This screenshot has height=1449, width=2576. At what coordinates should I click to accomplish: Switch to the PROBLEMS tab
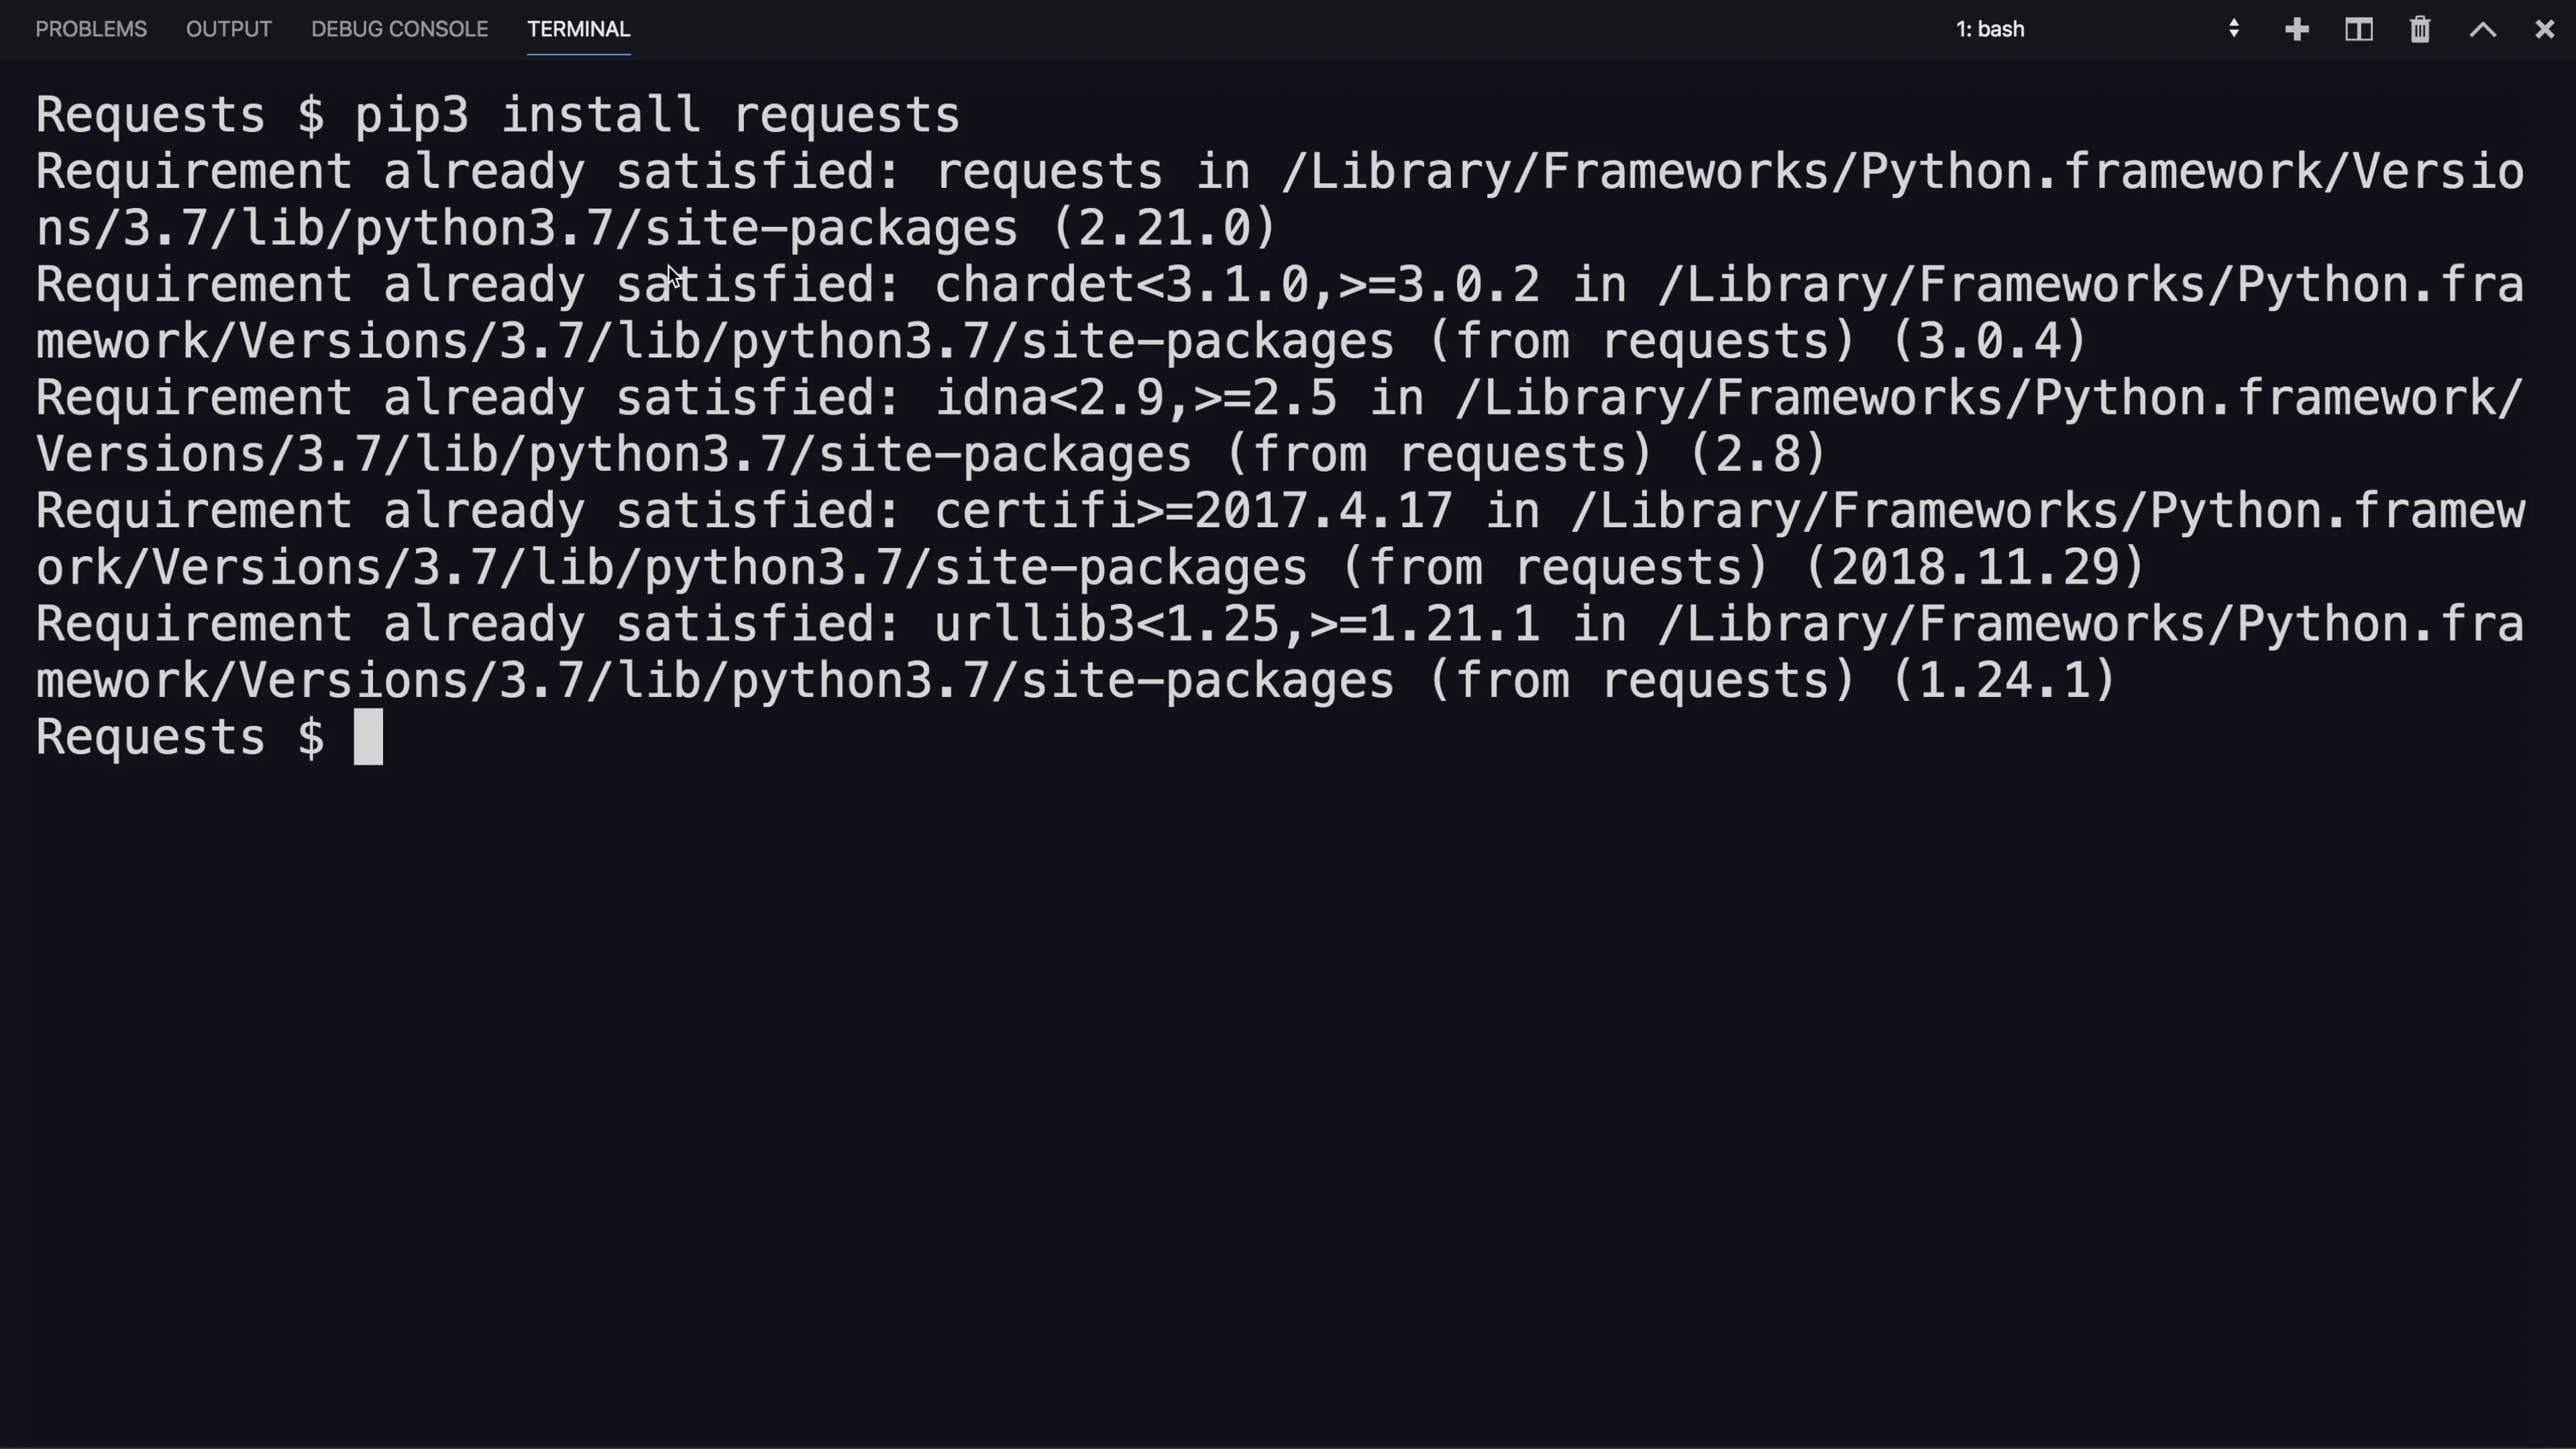[x=91, y=29]
